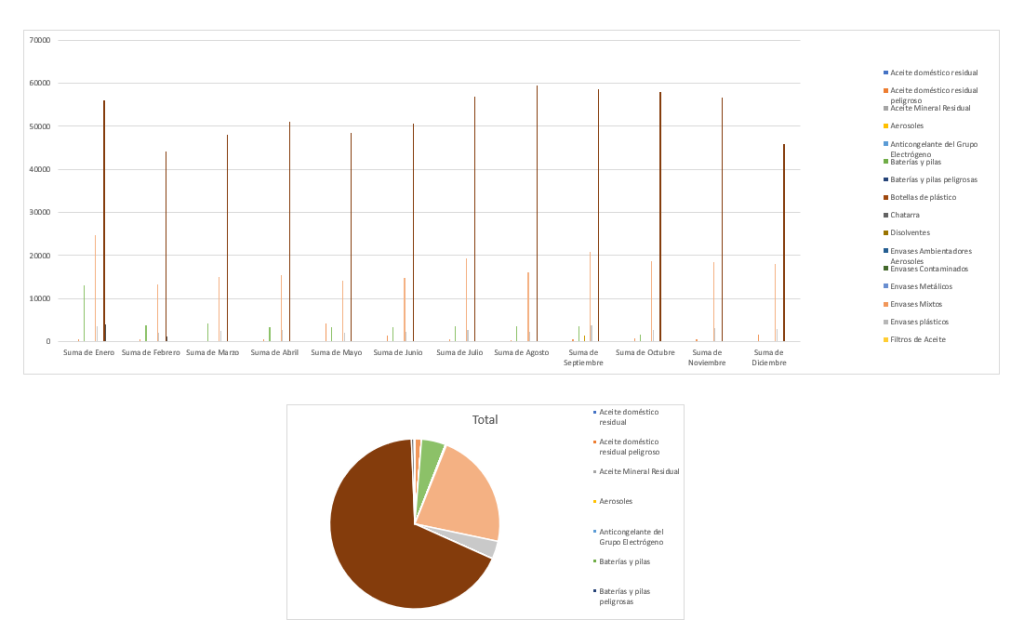Select Aerosoles in the pie chart legend
1024x633 pixels.
(615, 501)
